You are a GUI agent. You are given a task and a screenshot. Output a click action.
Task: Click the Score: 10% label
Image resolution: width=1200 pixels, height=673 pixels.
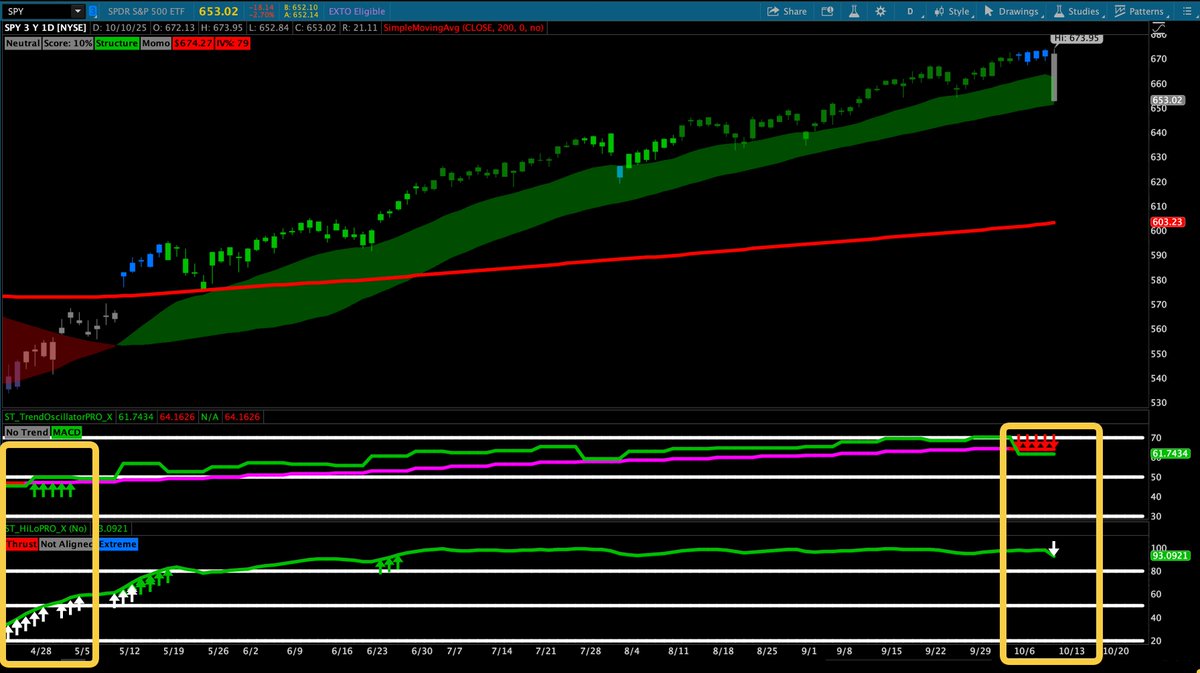[x=68, y=44]
